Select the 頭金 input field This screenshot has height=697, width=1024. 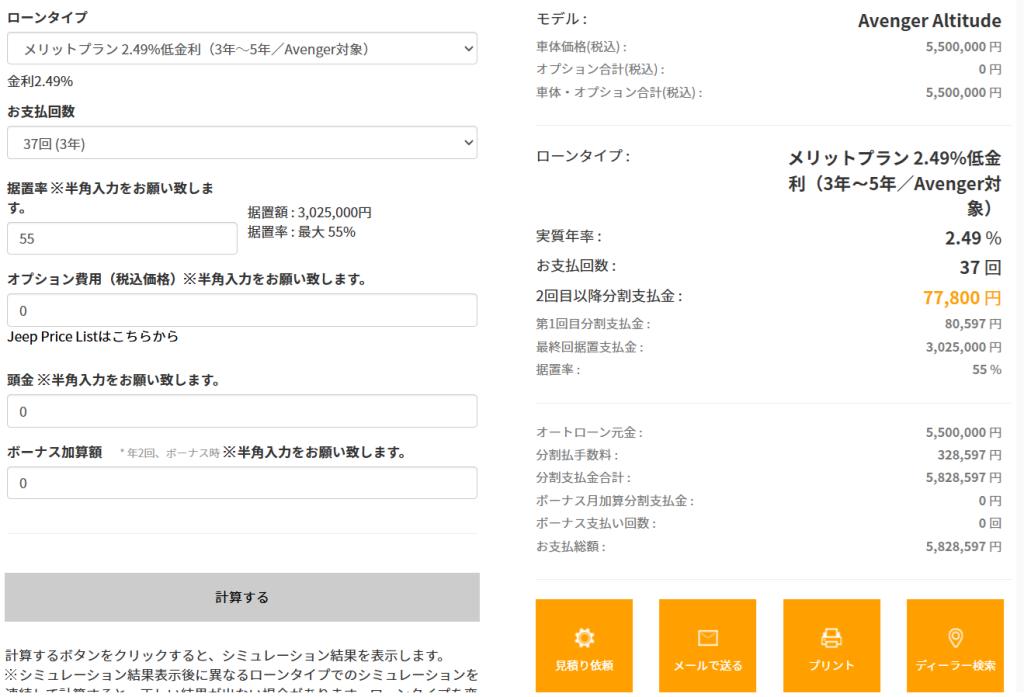pos(241,411)
